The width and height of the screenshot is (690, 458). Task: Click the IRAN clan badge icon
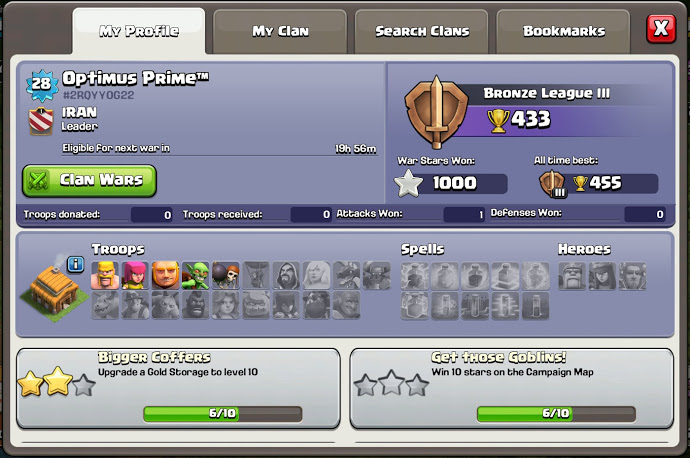pos(41,121)
